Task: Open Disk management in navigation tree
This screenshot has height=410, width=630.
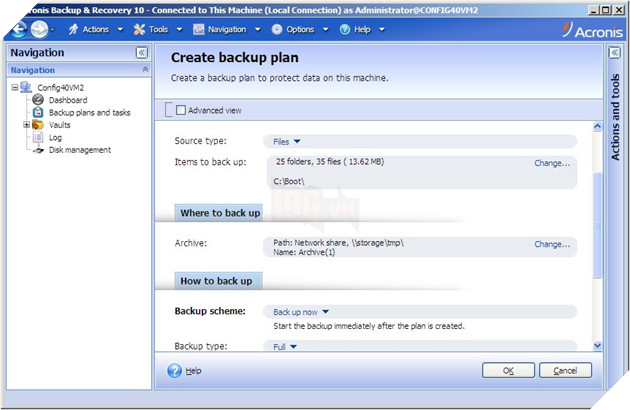Action: [x=80, y=150]
